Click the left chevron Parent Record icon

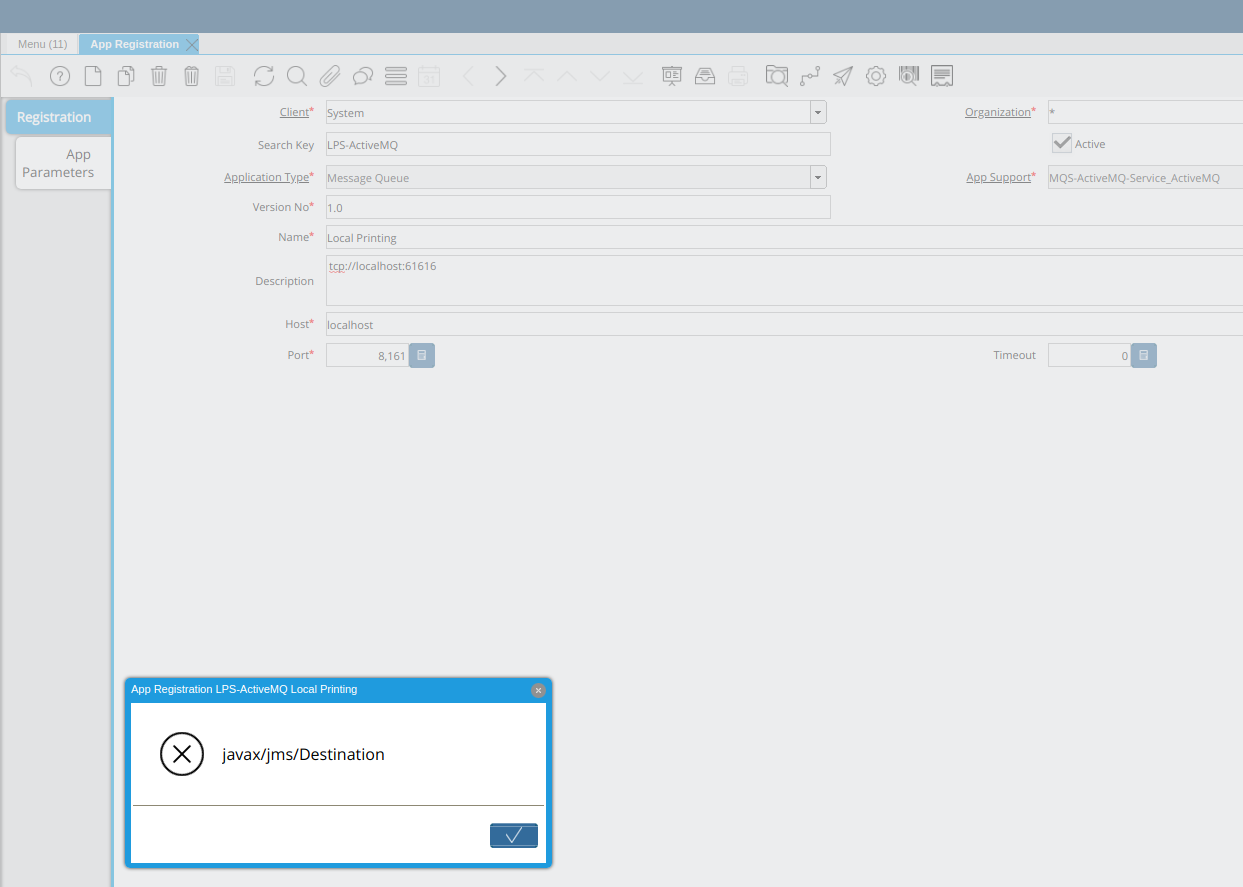pos(468,76)
